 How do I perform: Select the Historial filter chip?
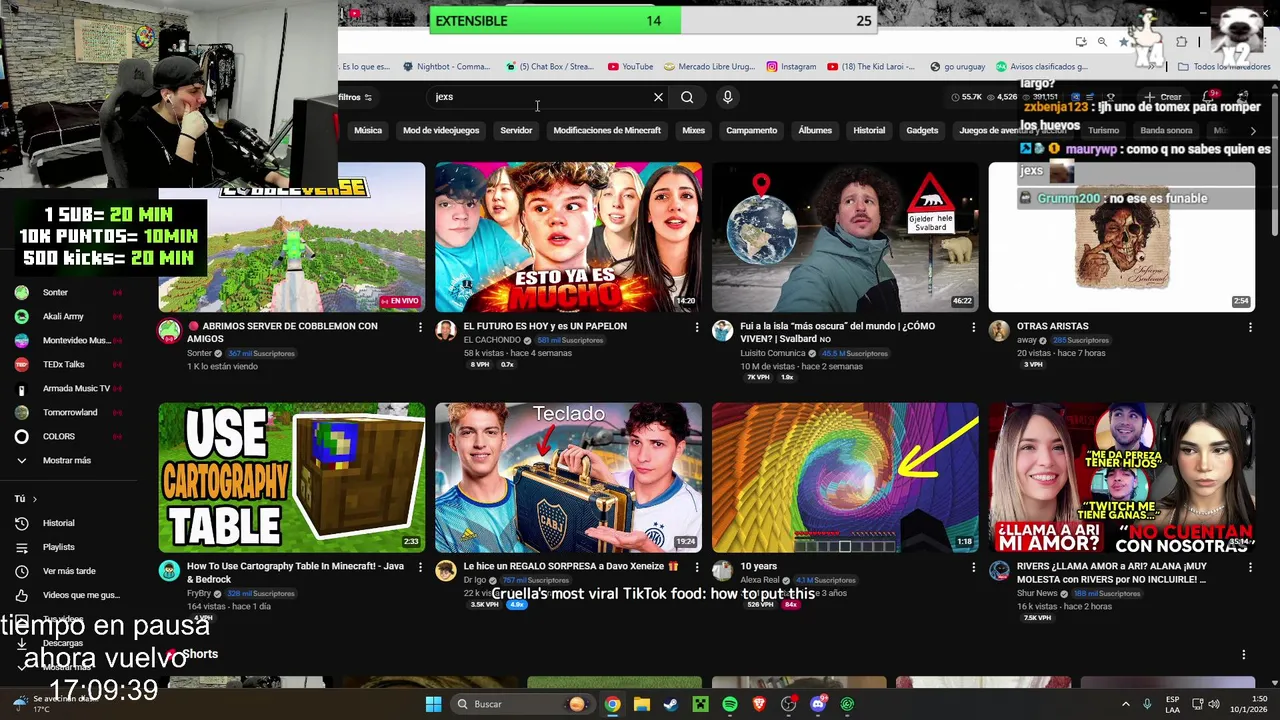(869, 130)
